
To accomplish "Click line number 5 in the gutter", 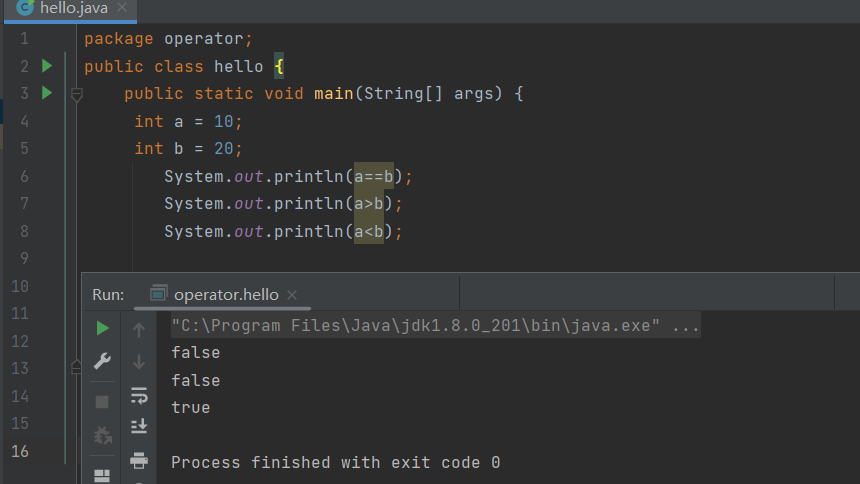I will pyautogui.click(x=24, y=148).
